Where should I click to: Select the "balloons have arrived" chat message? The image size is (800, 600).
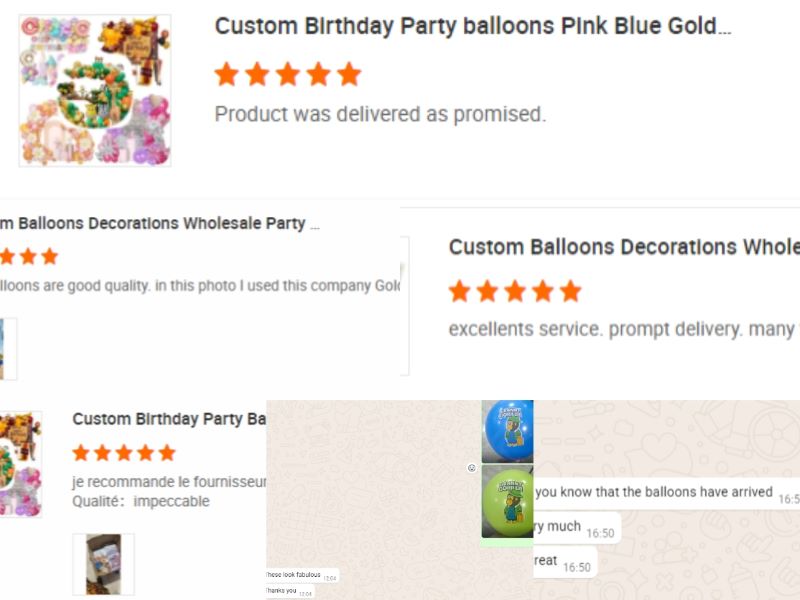click(x=654, y=492)
